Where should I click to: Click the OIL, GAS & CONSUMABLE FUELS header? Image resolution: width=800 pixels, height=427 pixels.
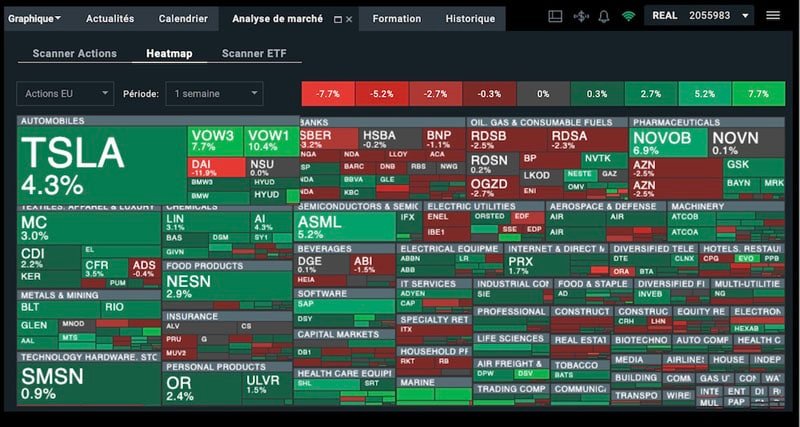pos(547,122)
